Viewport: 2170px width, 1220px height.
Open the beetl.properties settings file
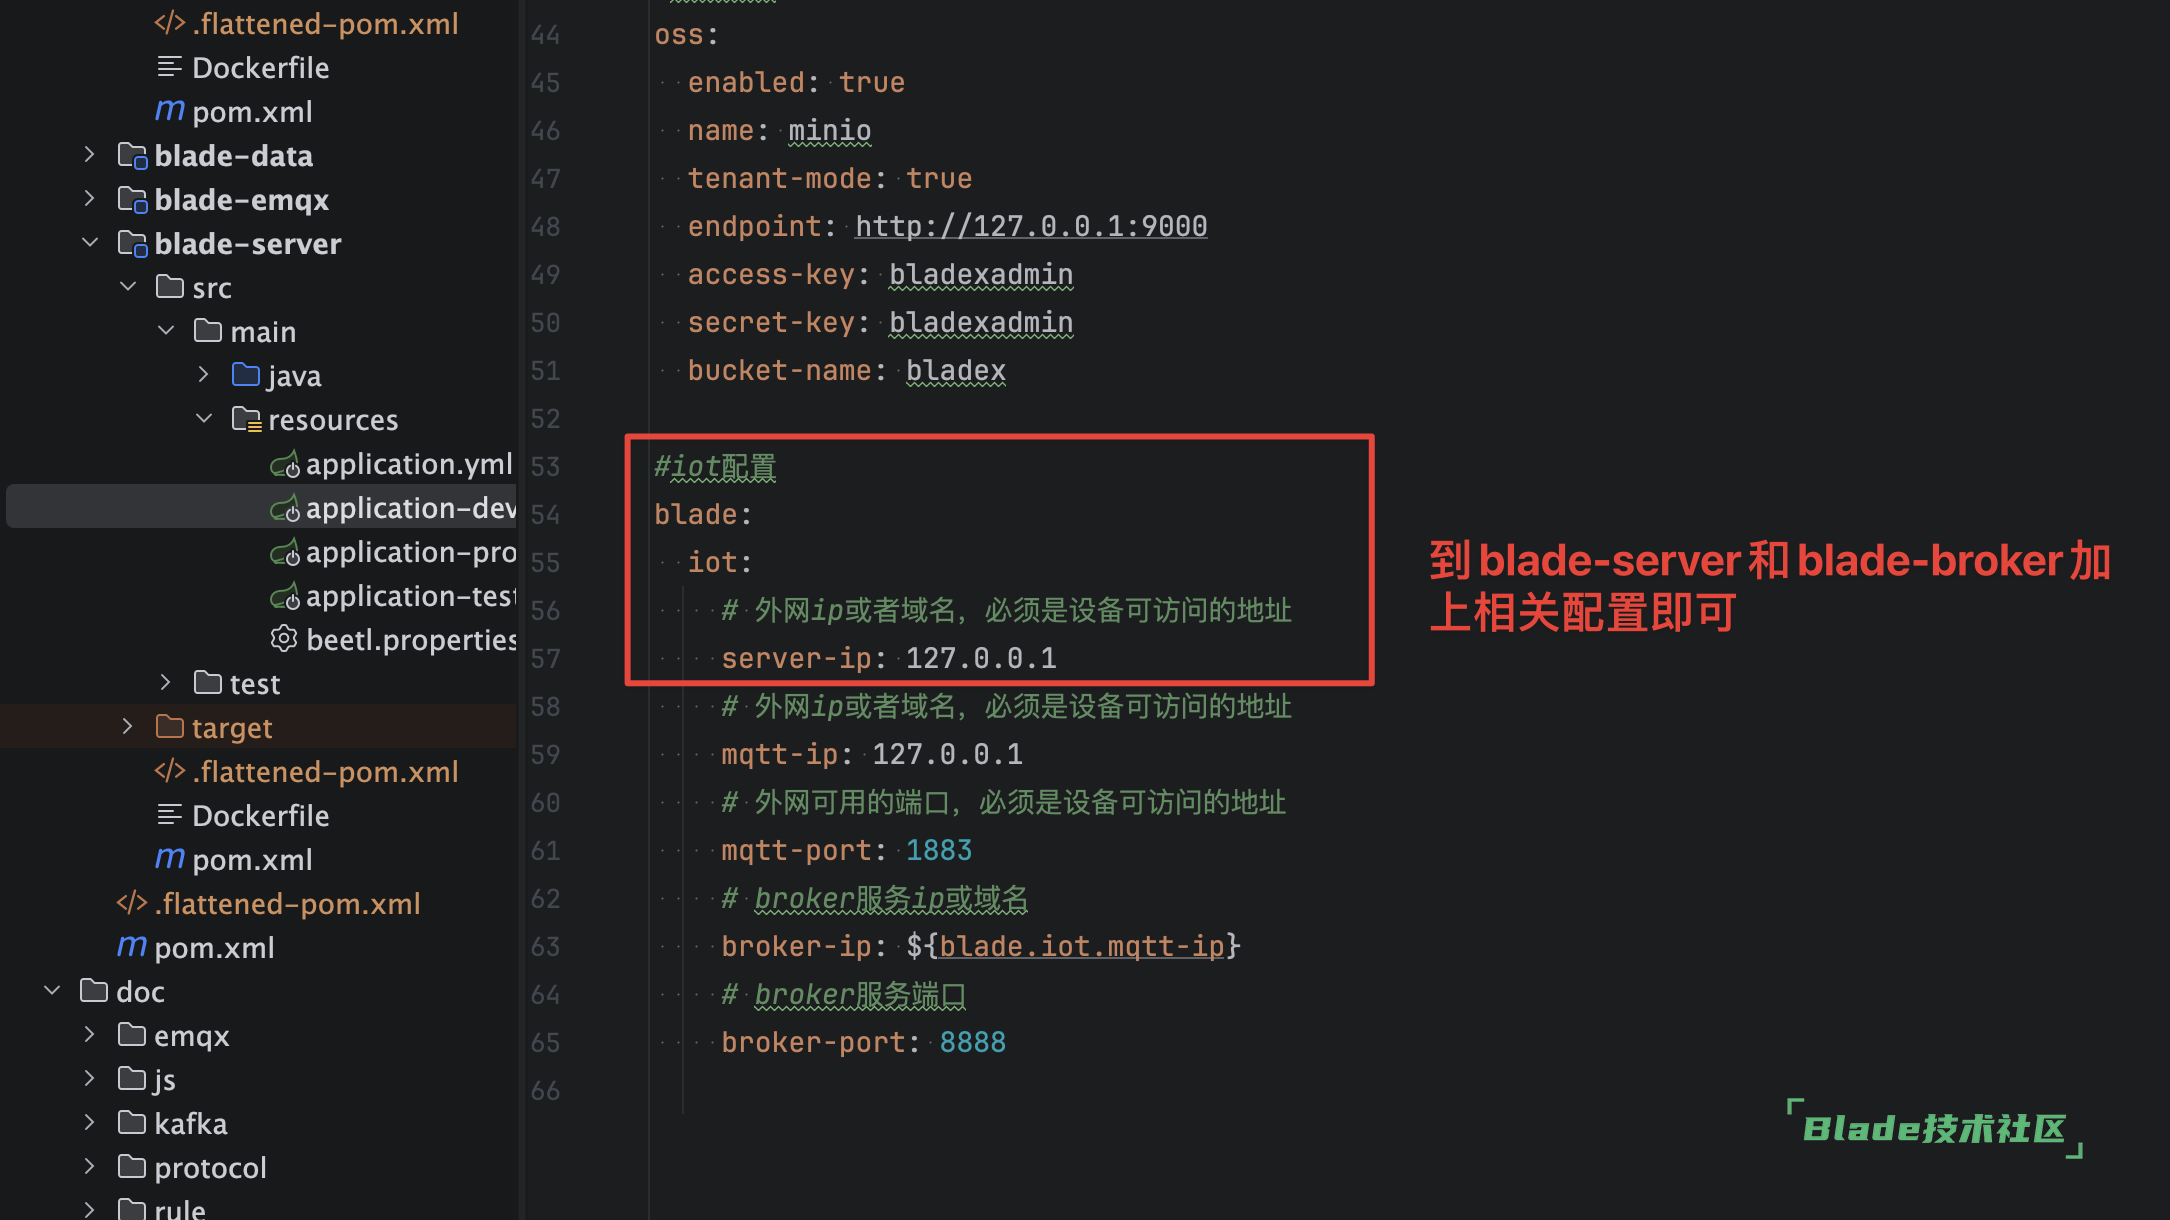click(410, 639)
